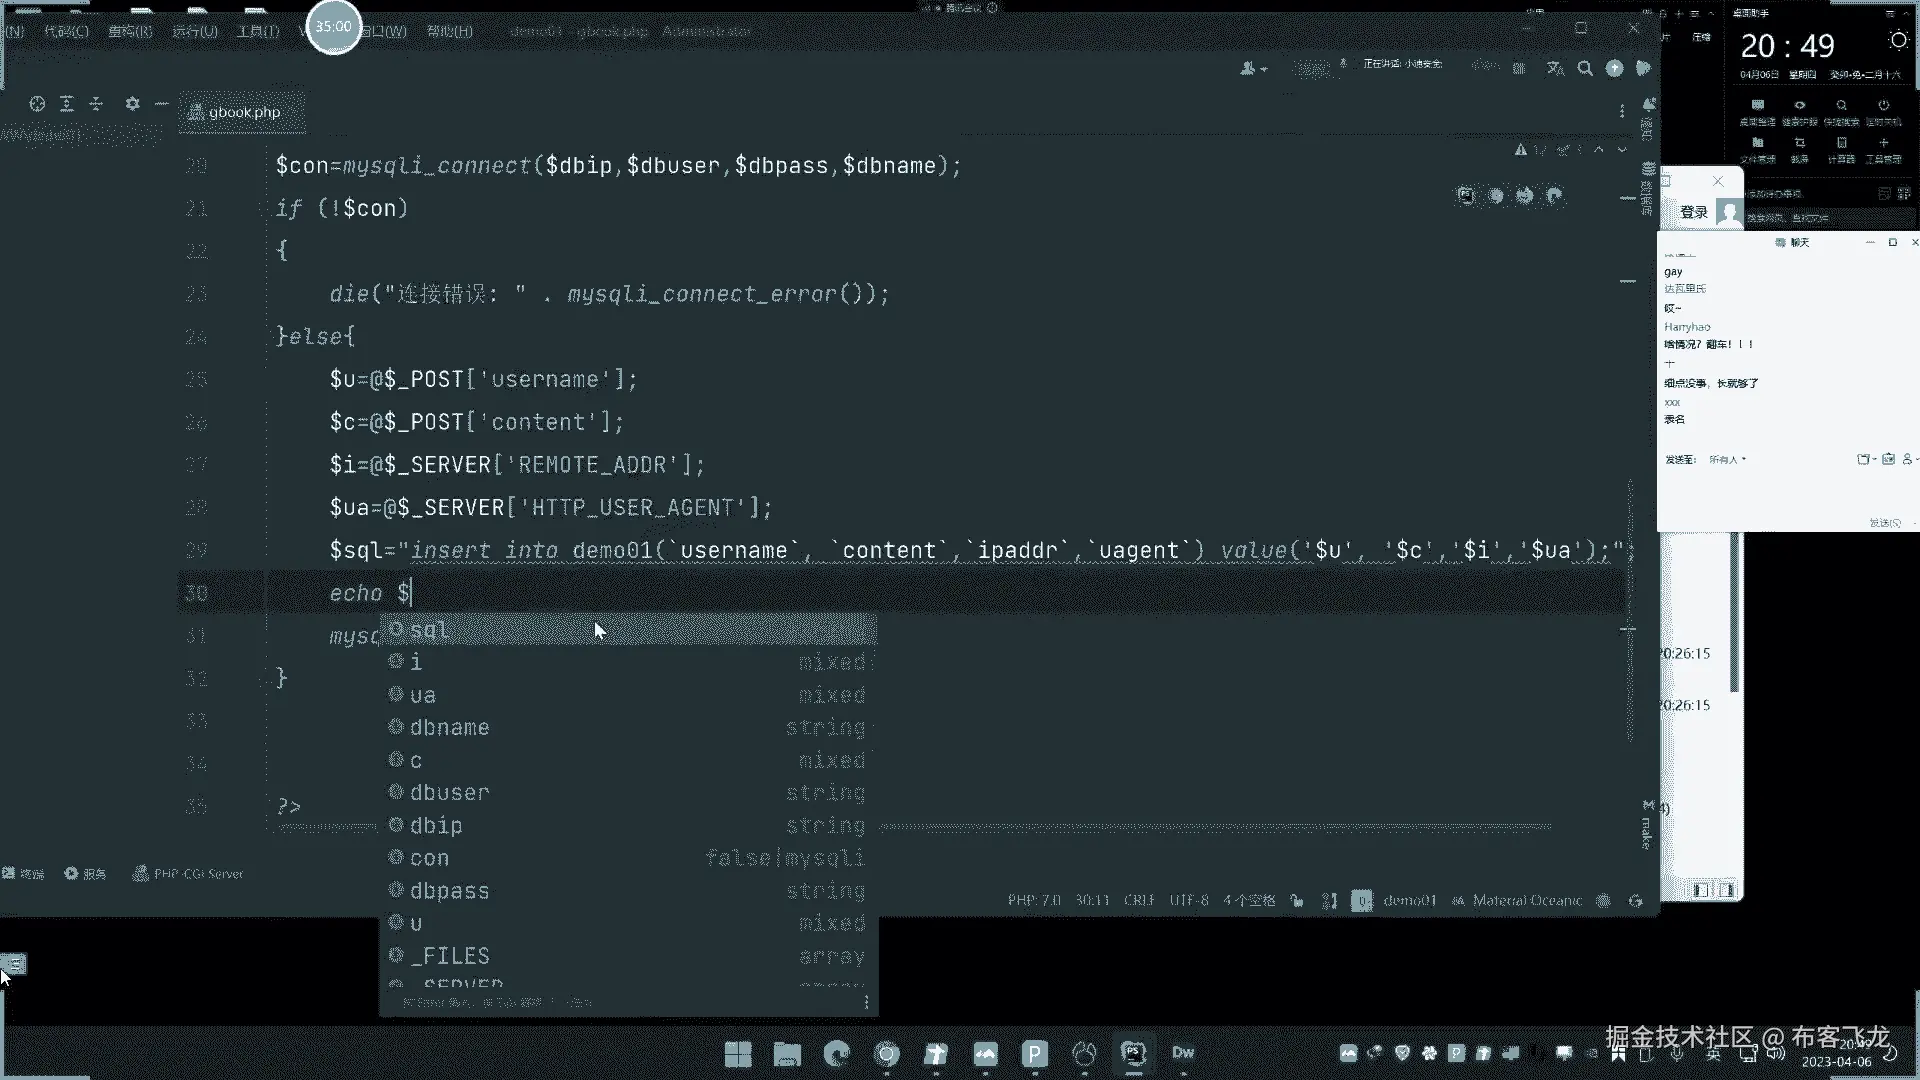
Task: Choose sql from the autocomplete list
Action: [x=429, y=631]
